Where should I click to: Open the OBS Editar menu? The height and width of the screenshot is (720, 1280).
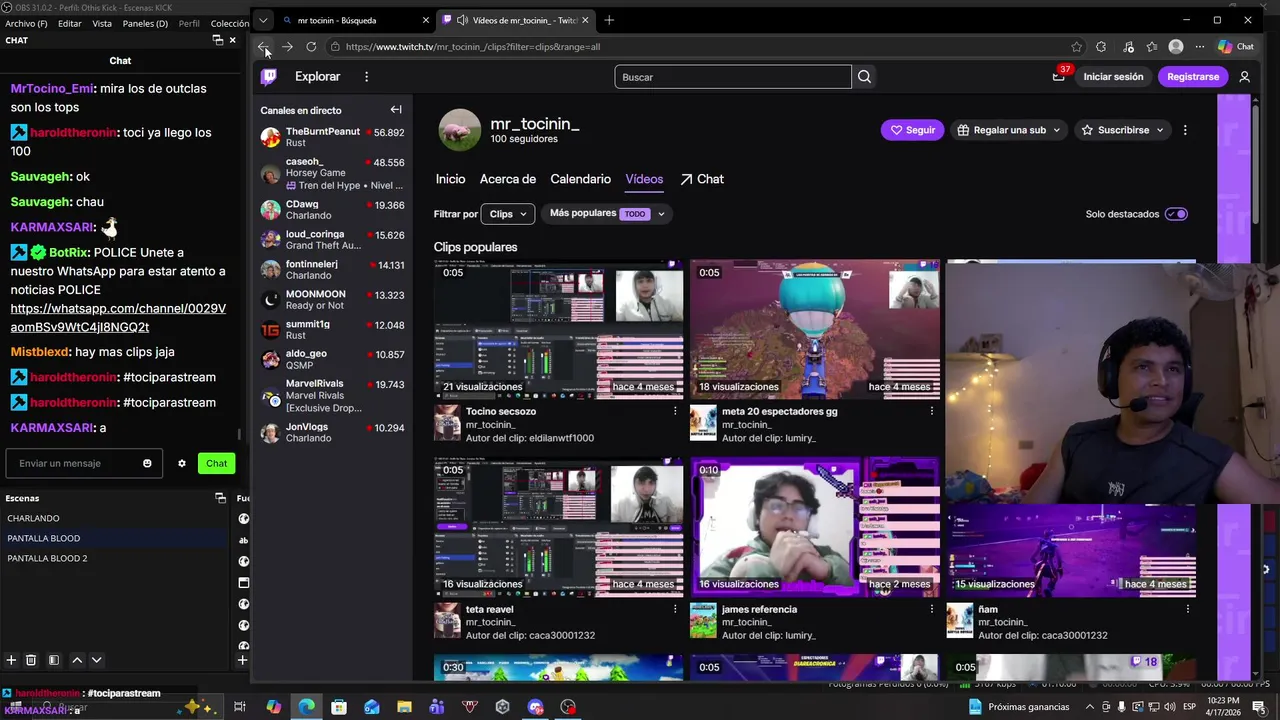(x=69, y=23)
